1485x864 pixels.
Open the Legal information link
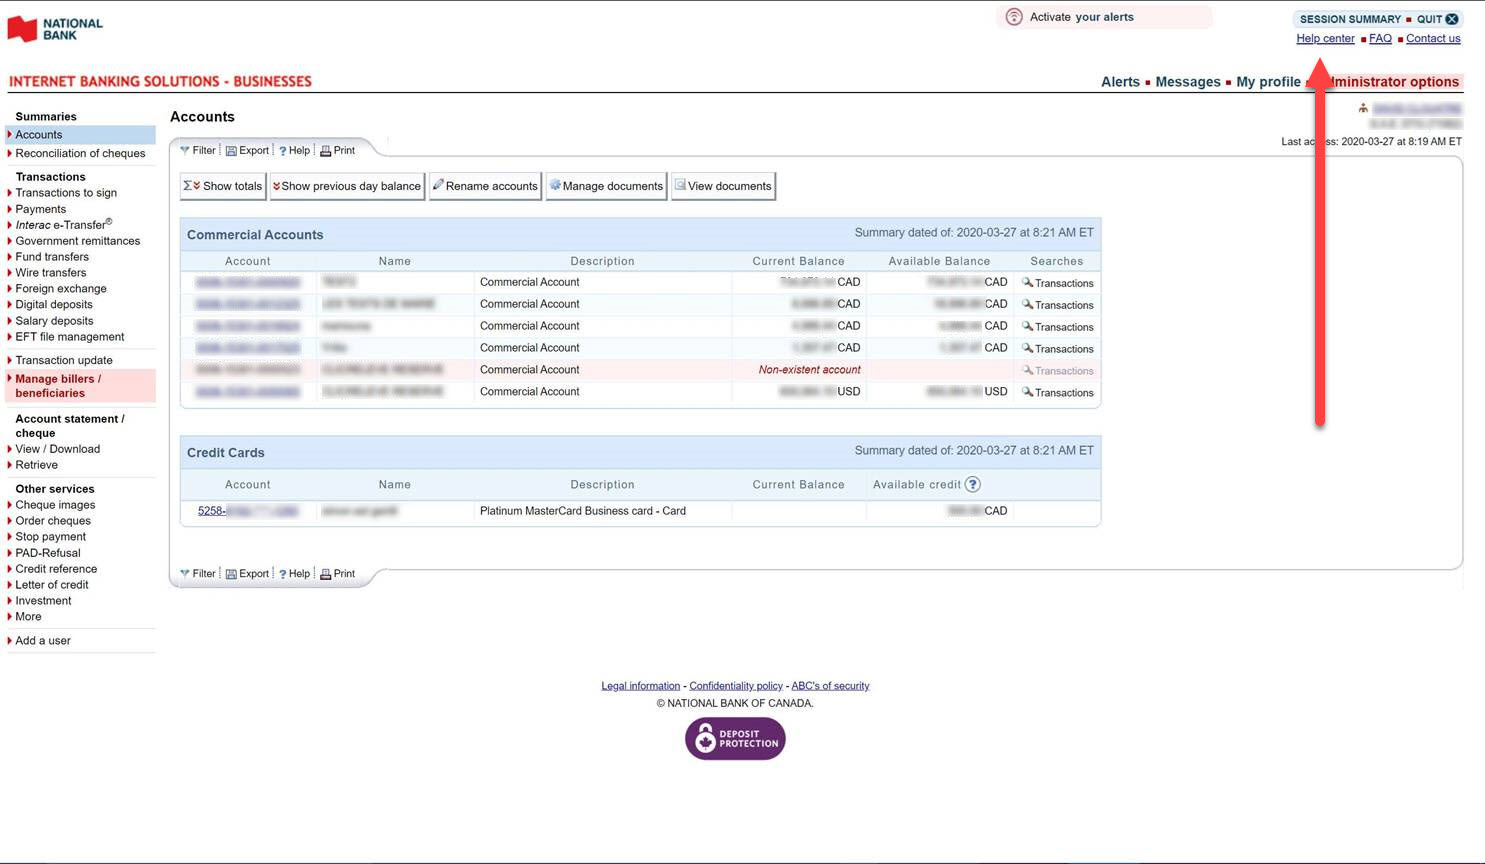640,686
